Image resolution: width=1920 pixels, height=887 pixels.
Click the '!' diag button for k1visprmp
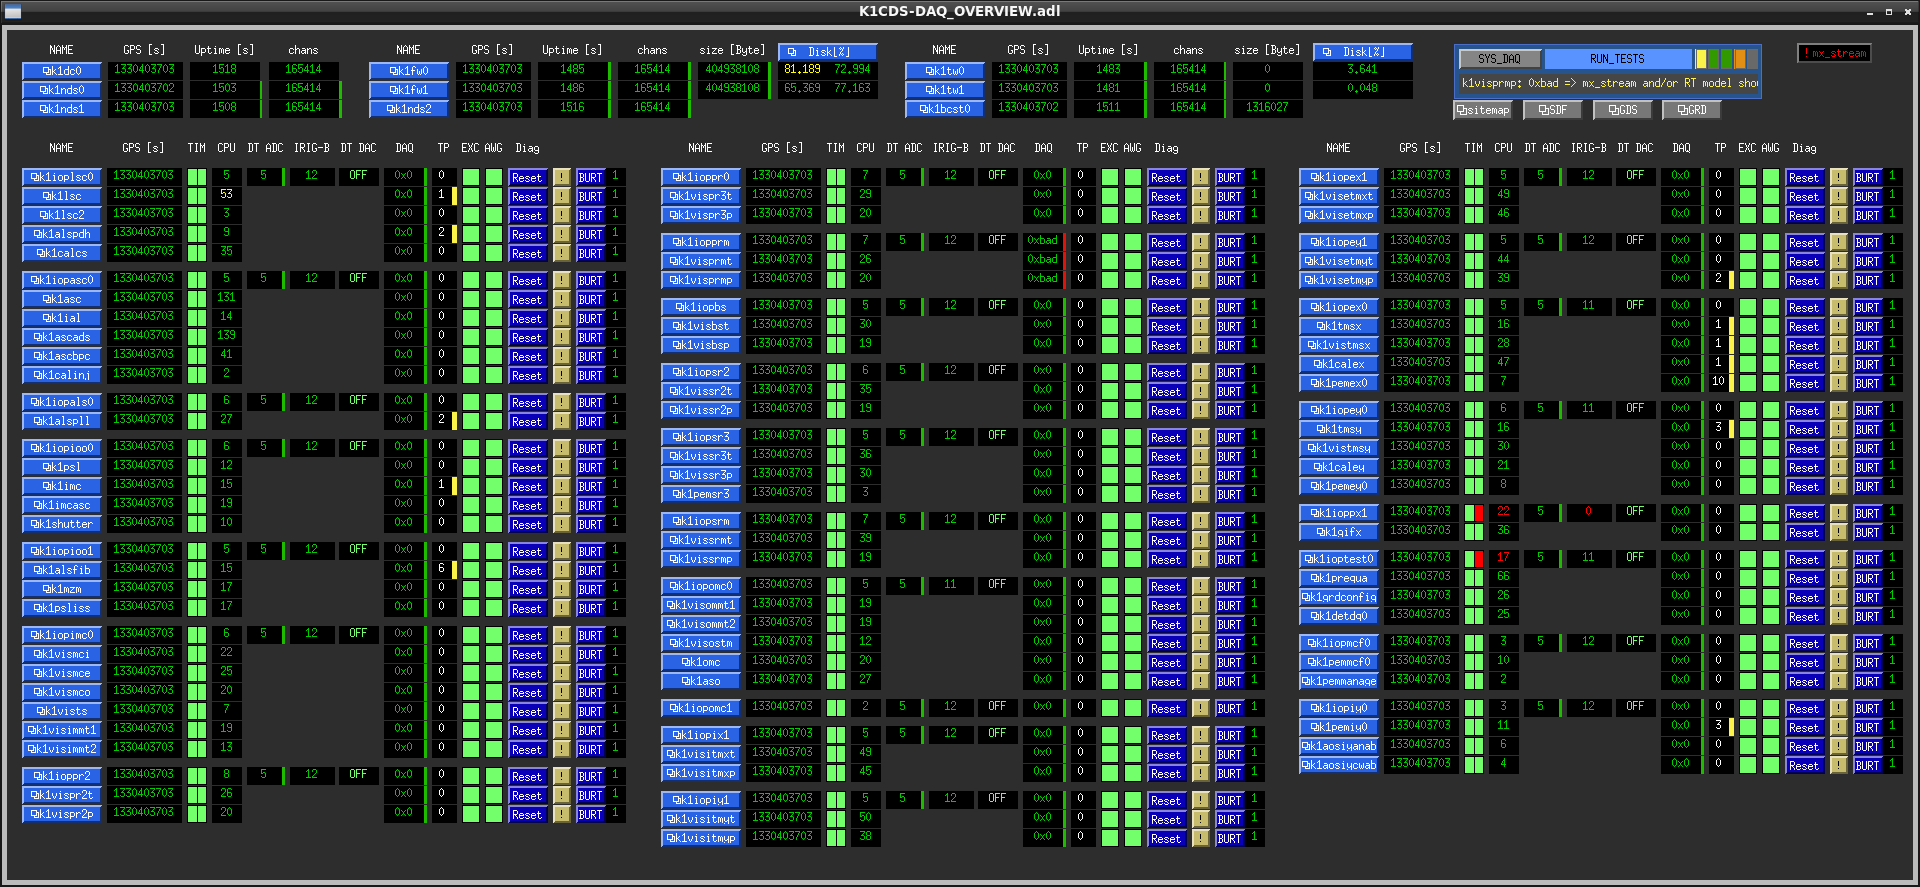1201,280
